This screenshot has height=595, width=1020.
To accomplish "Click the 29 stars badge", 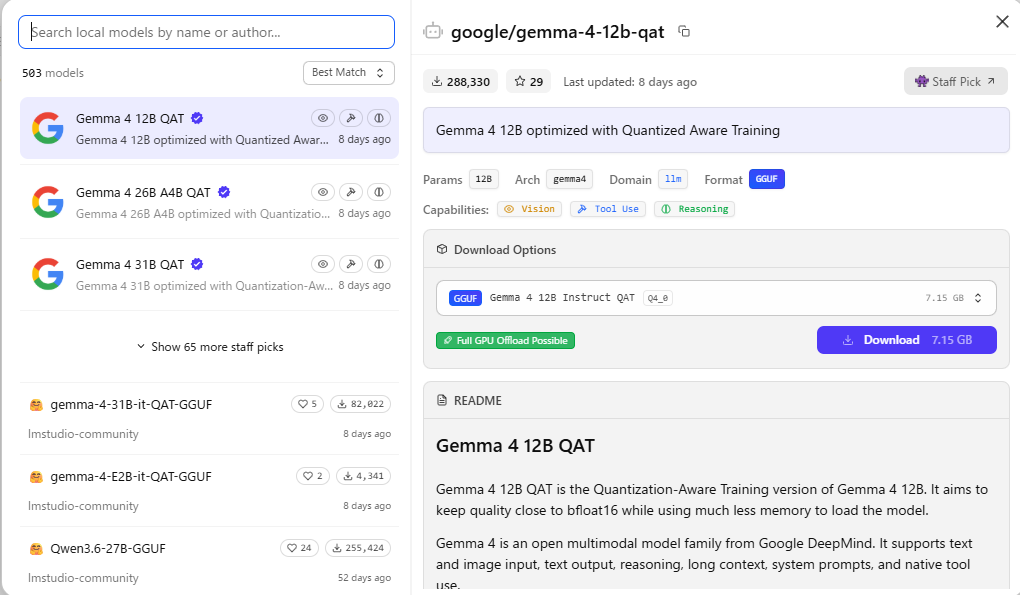I will 528,81.
